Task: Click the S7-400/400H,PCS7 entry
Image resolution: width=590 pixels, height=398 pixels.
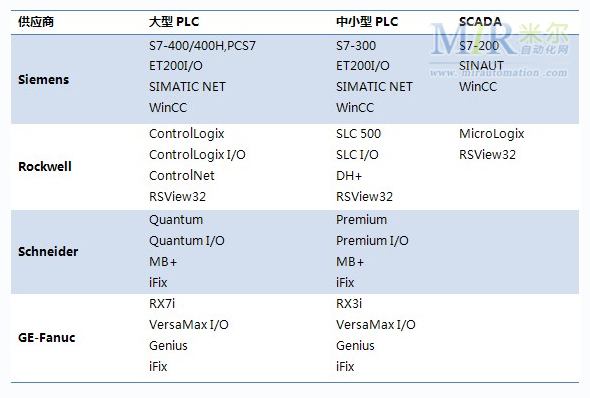Action: [202, 46]
